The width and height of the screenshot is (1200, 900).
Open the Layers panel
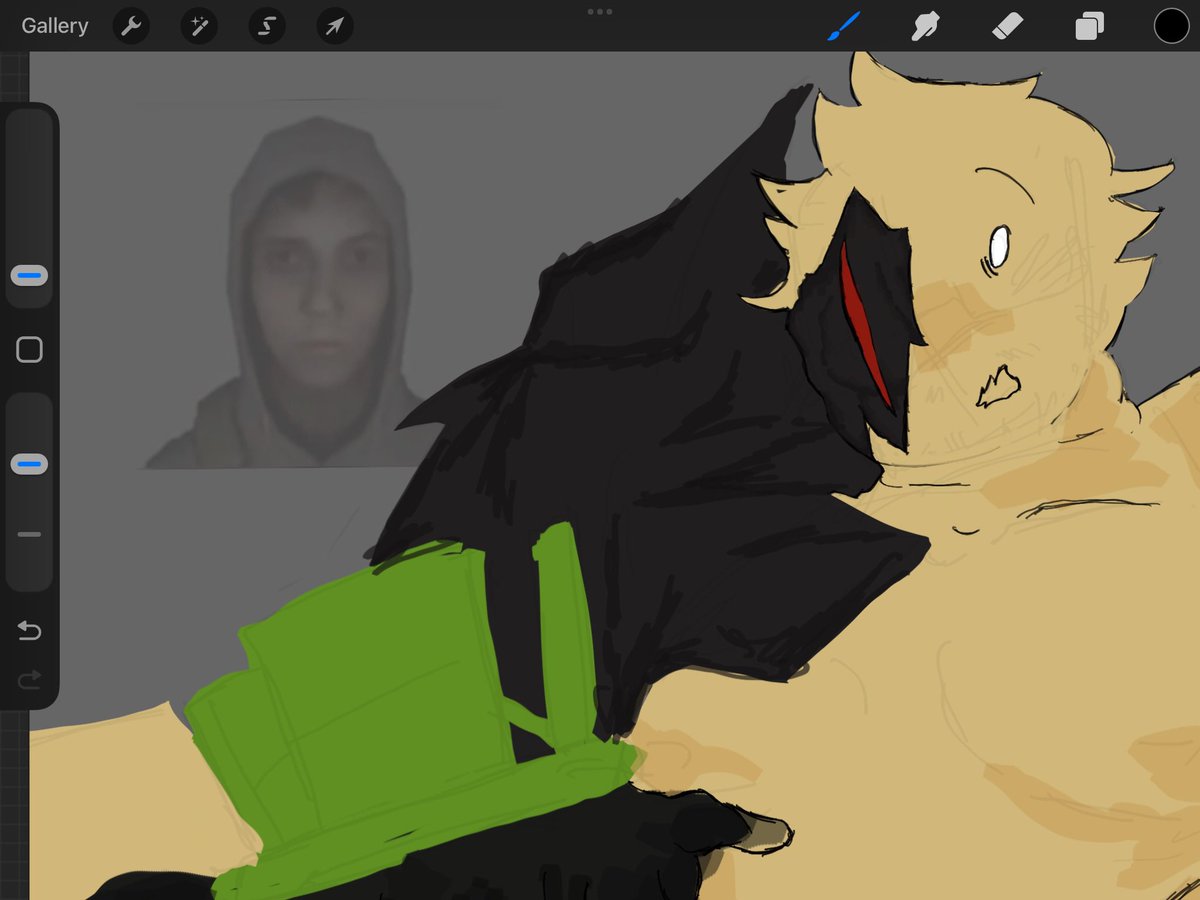(1089, 26)
